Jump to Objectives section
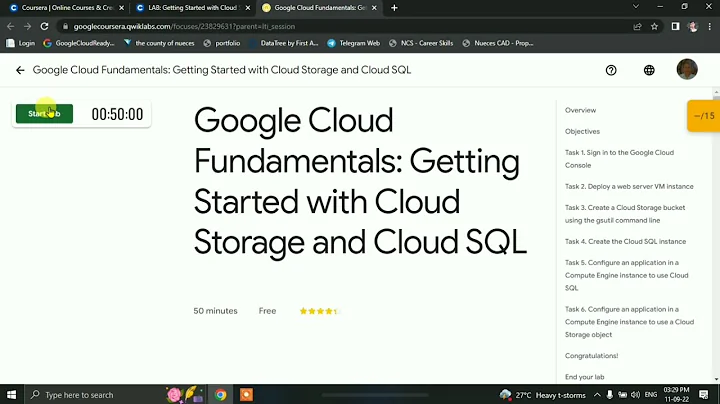 coord(582,131)
